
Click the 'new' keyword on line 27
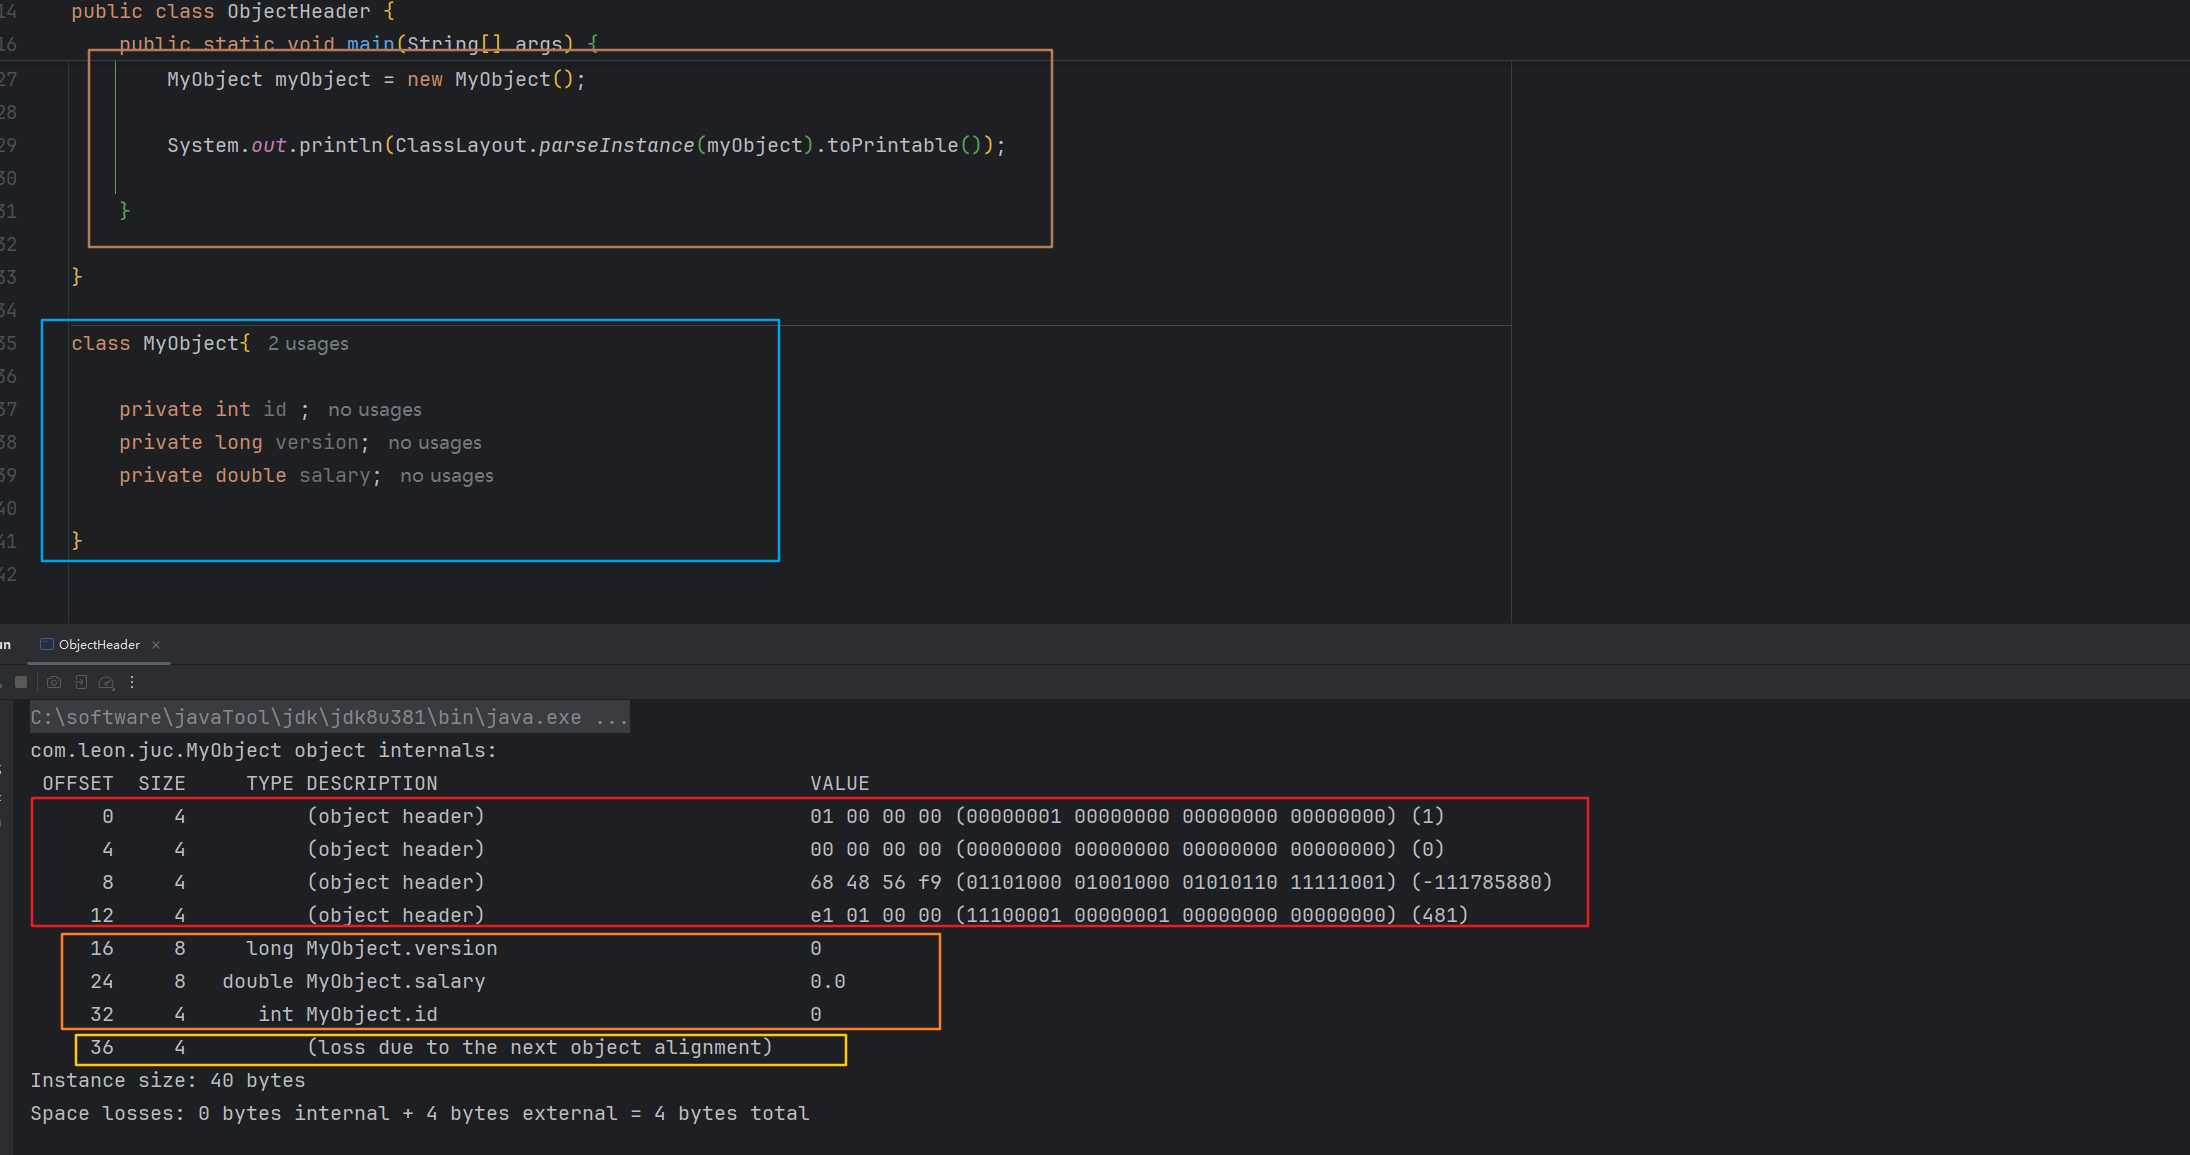pos(424,80)
